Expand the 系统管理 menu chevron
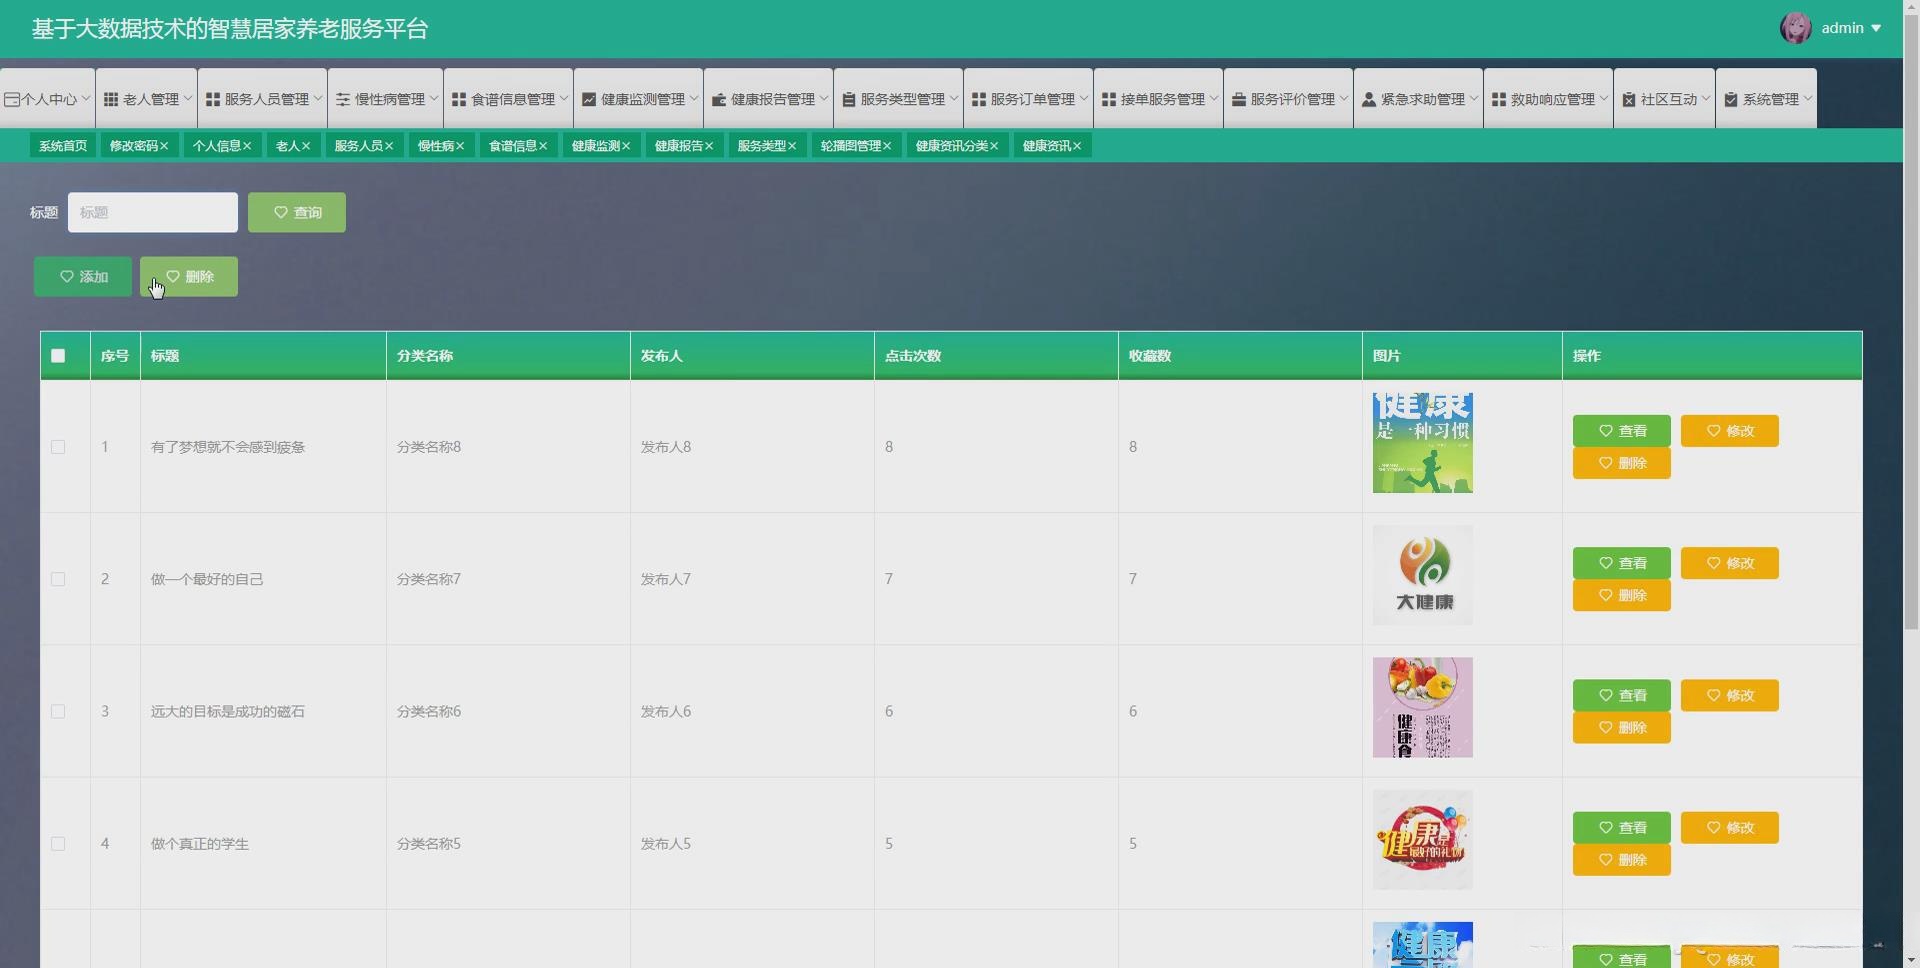 point(1807,98)
